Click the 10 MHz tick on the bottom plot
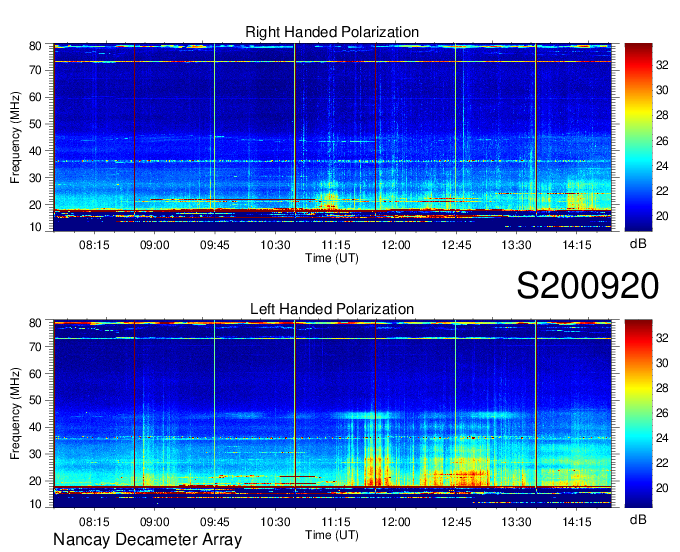680x552 pixels. 35,504
